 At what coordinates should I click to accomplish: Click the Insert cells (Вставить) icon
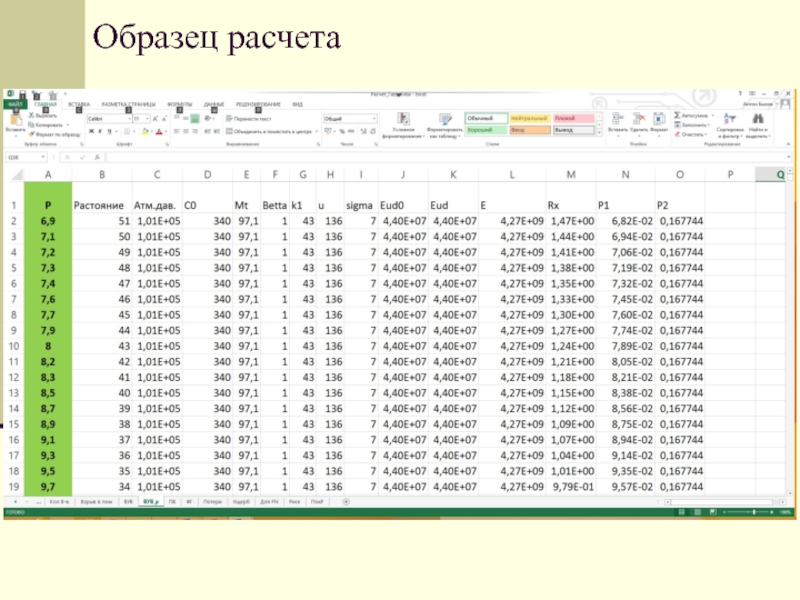pos(617,119)
